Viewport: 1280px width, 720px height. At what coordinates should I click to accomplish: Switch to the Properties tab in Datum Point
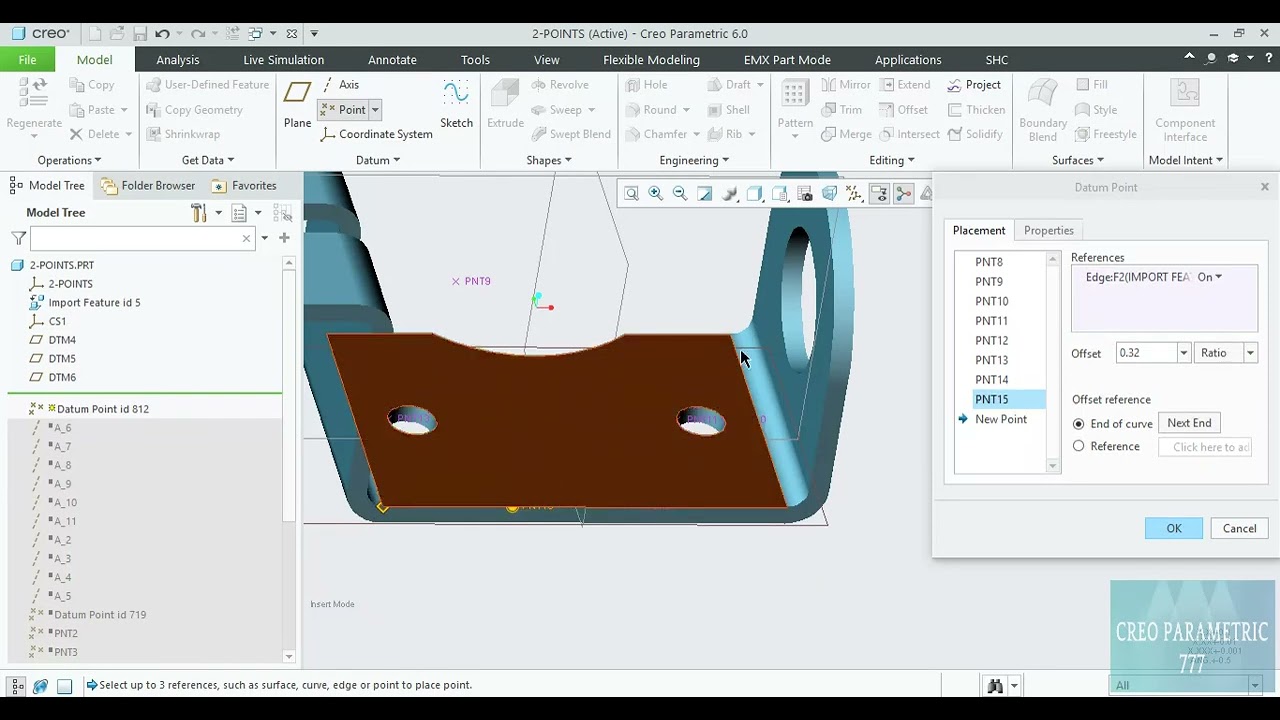[x=1048, y=231]
